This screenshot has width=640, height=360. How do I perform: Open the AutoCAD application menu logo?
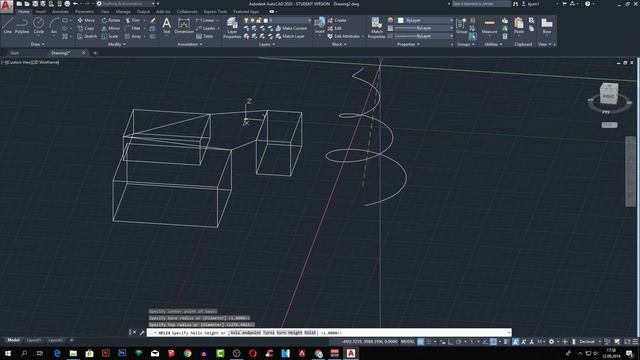(x=6, y=7)
